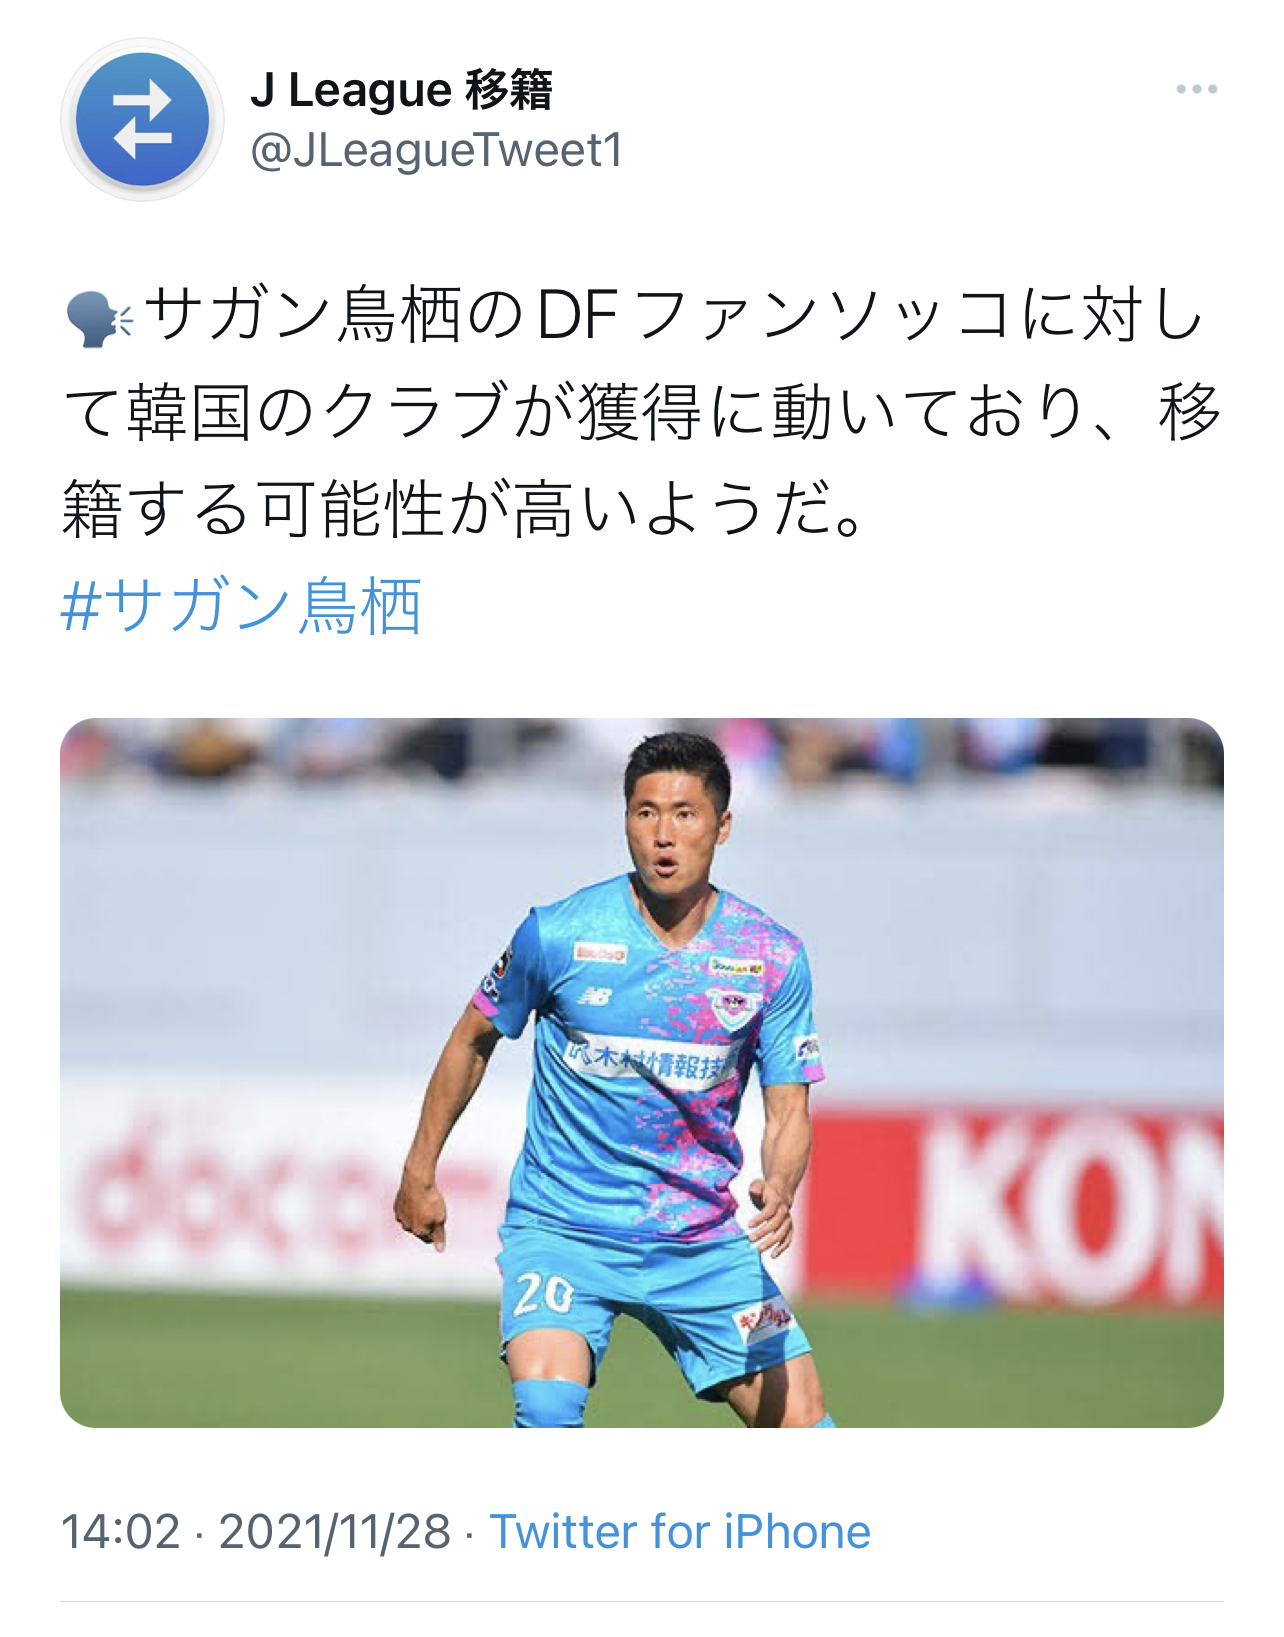
Task: Tap the speaking head emoji in tweet
Action: (98, 319)
